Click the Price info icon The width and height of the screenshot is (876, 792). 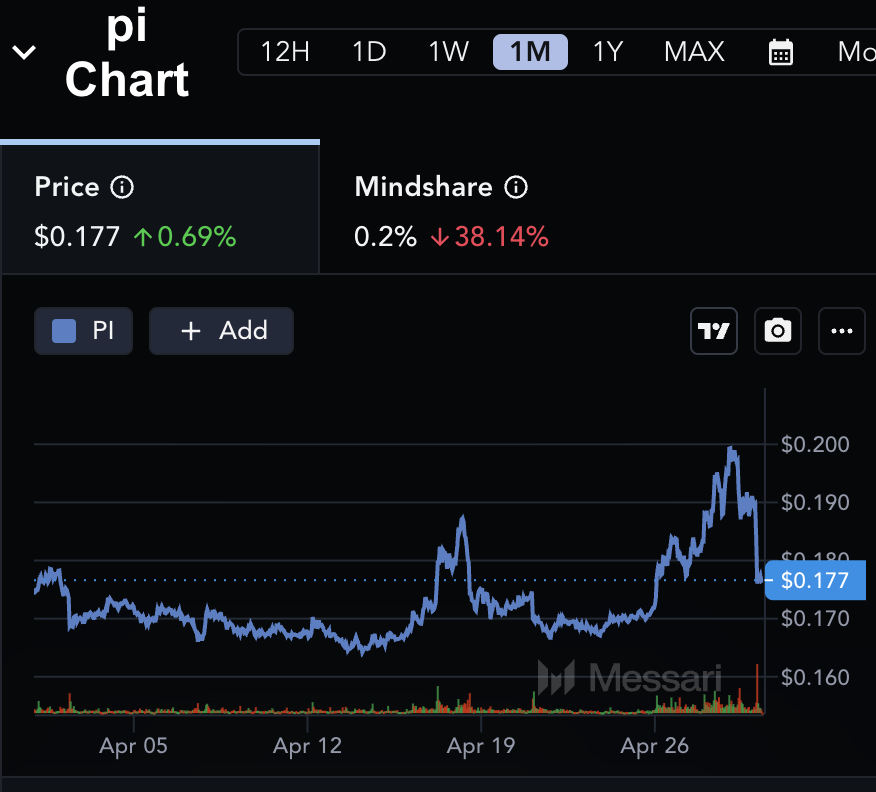[122, 187]
